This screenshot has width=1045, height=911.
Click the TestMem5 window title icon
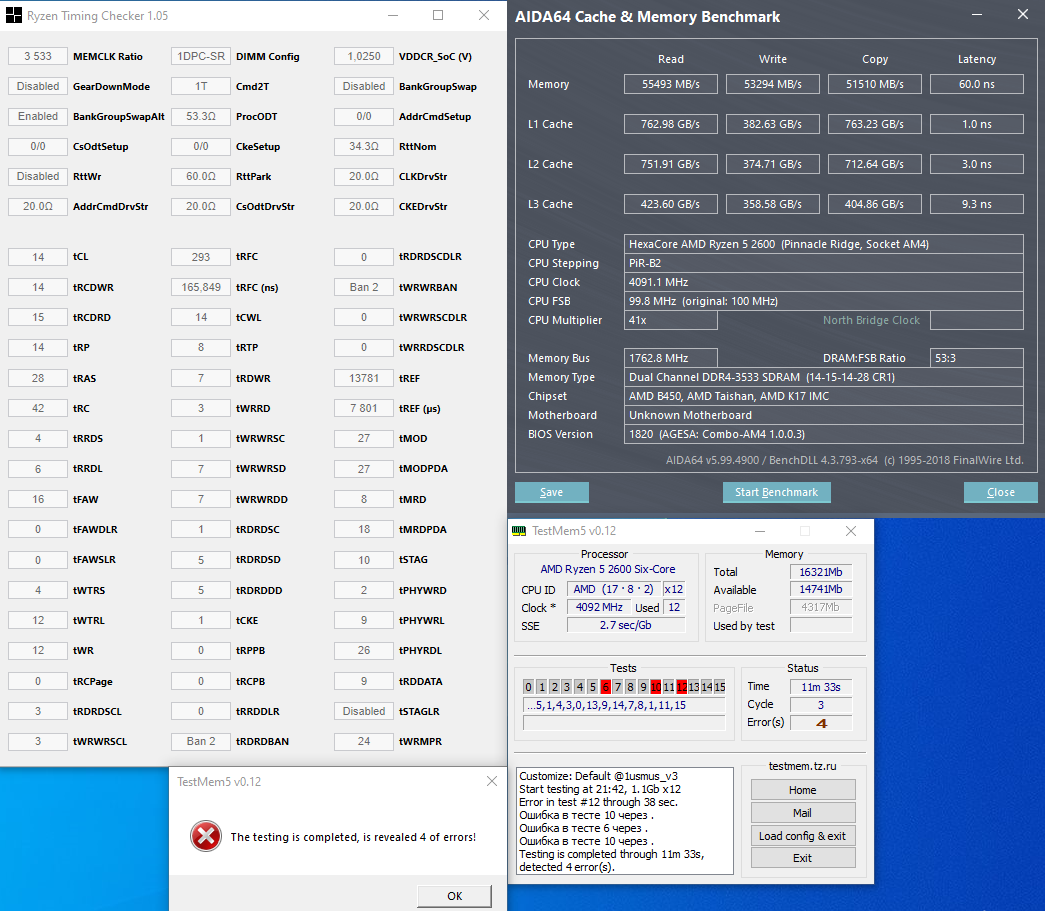pos(519,531)
